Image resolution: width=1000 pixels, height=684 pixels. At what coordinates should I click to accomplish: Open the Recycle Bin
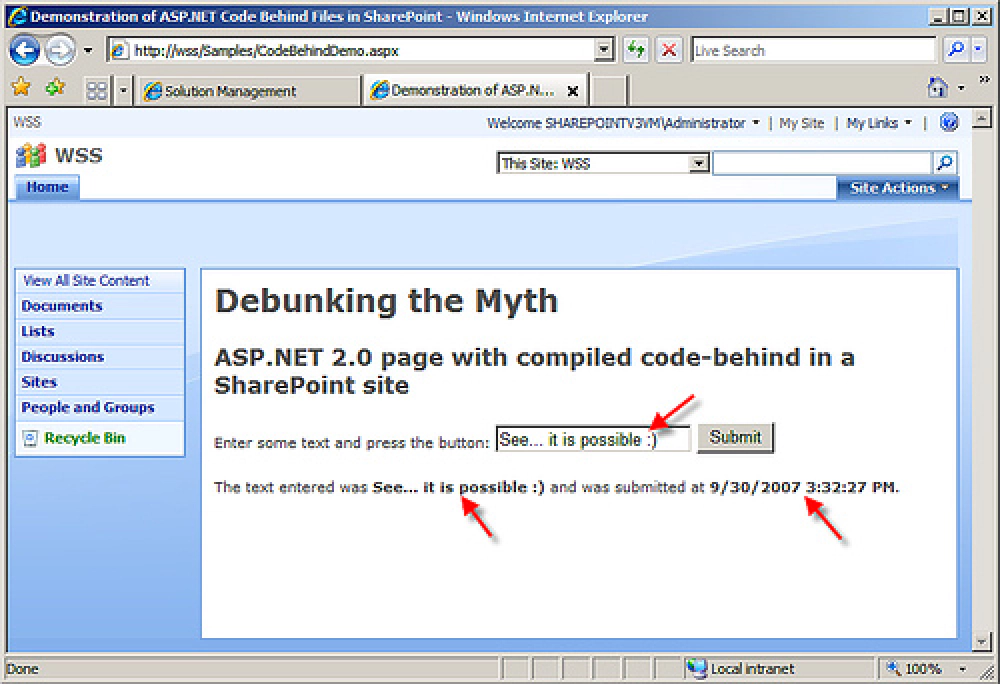click(x=85, y=438)
